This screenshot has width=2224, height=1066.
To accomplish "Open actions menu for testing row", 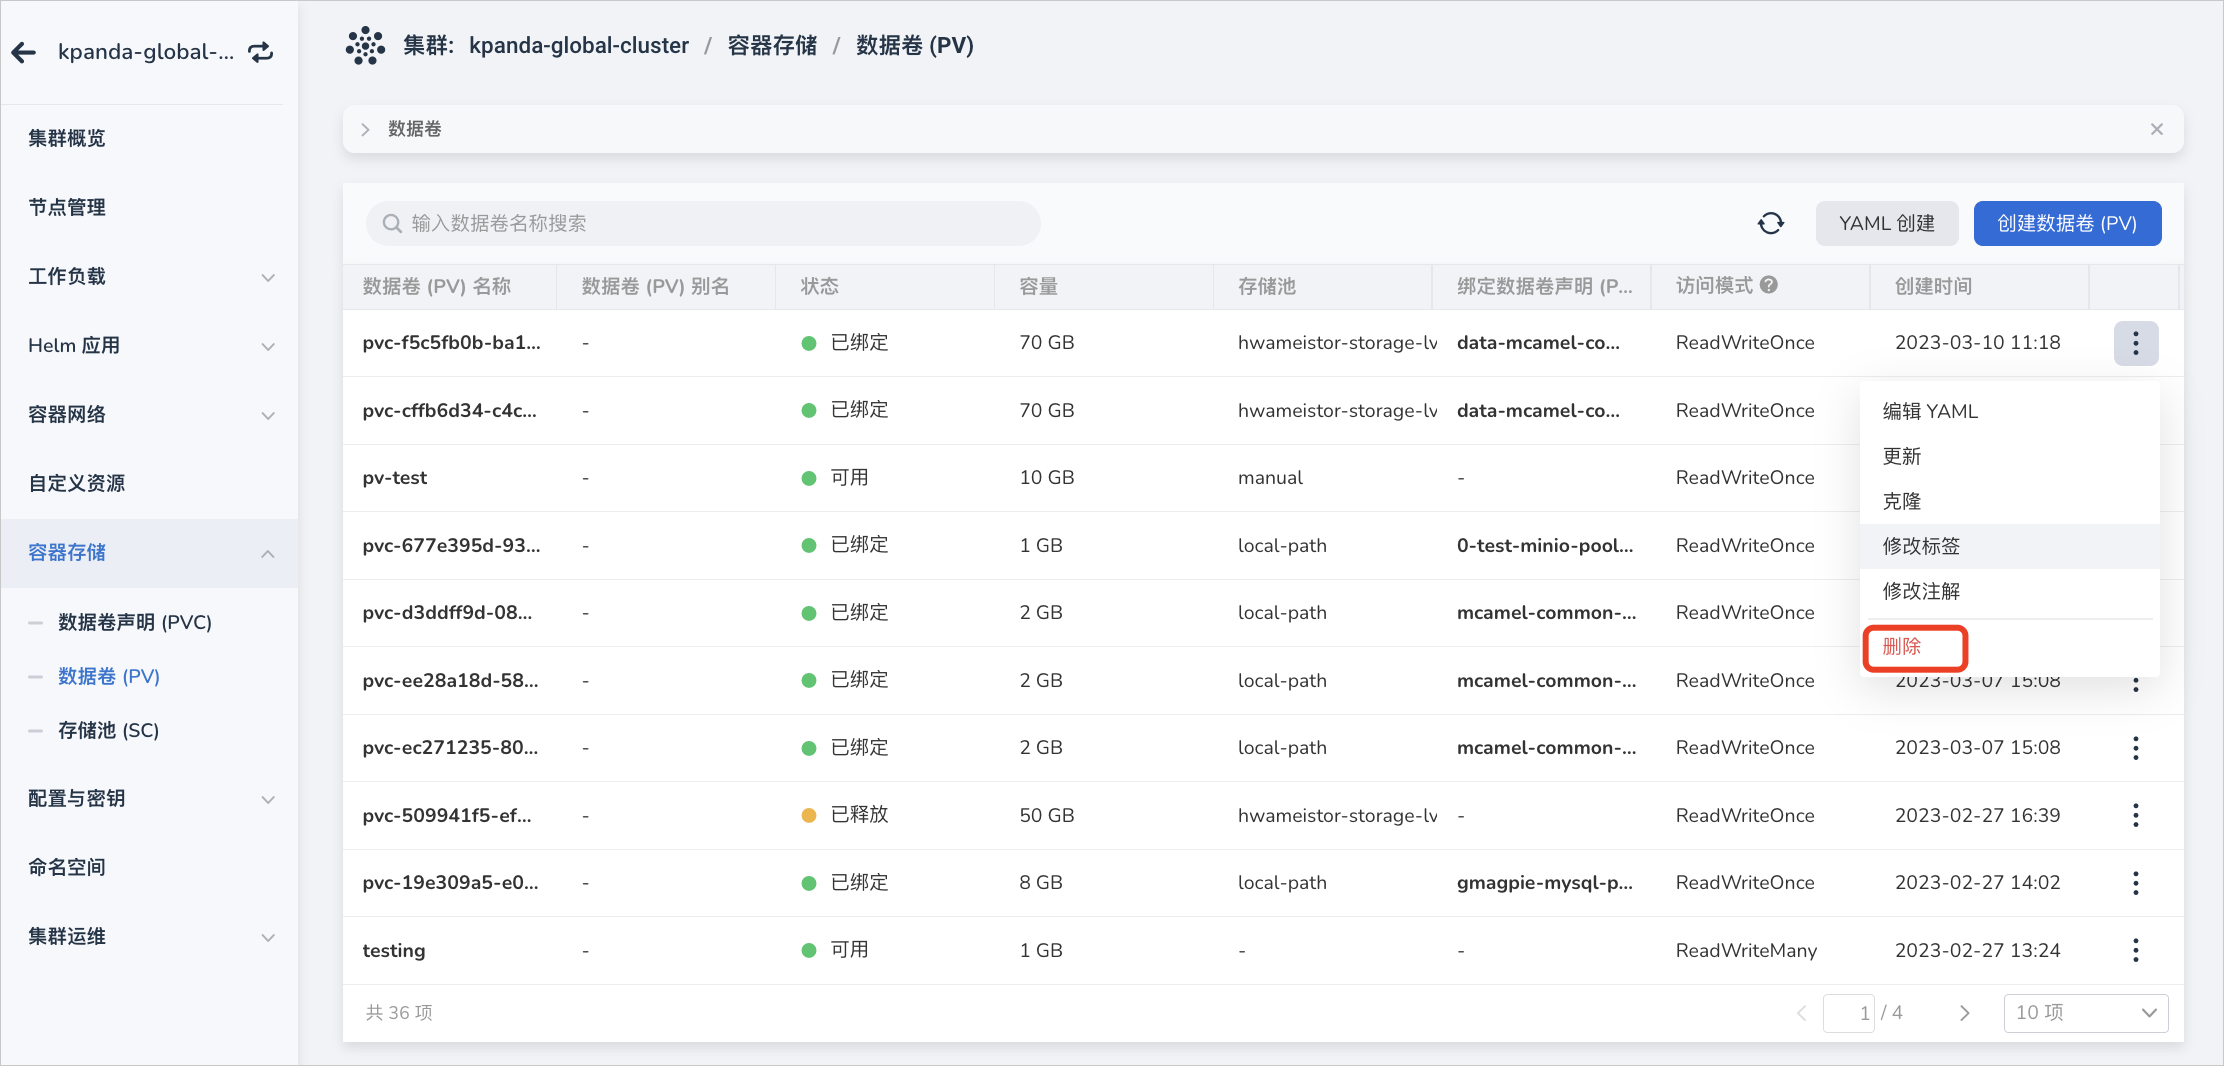I will [2136, 950].
